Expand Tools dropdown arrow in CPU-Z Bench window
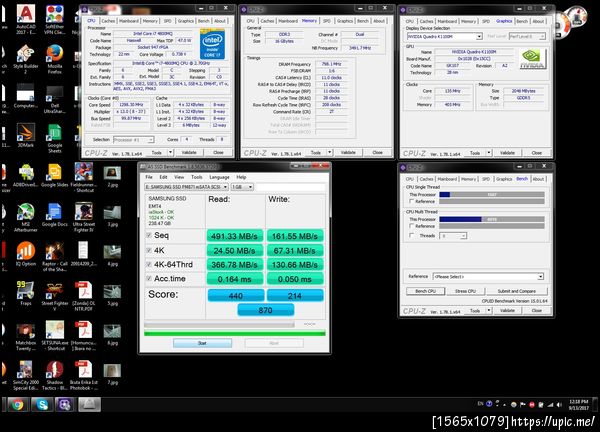This screenshot has width=600, height=432. click(489, 311)
